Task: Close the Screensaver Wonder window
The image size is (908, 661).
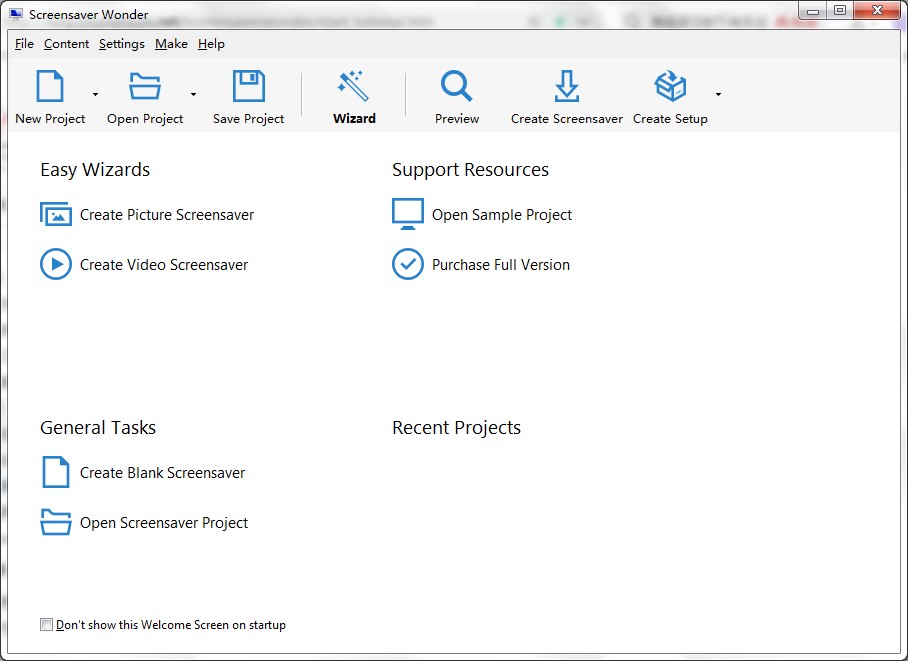Action: 877,11
